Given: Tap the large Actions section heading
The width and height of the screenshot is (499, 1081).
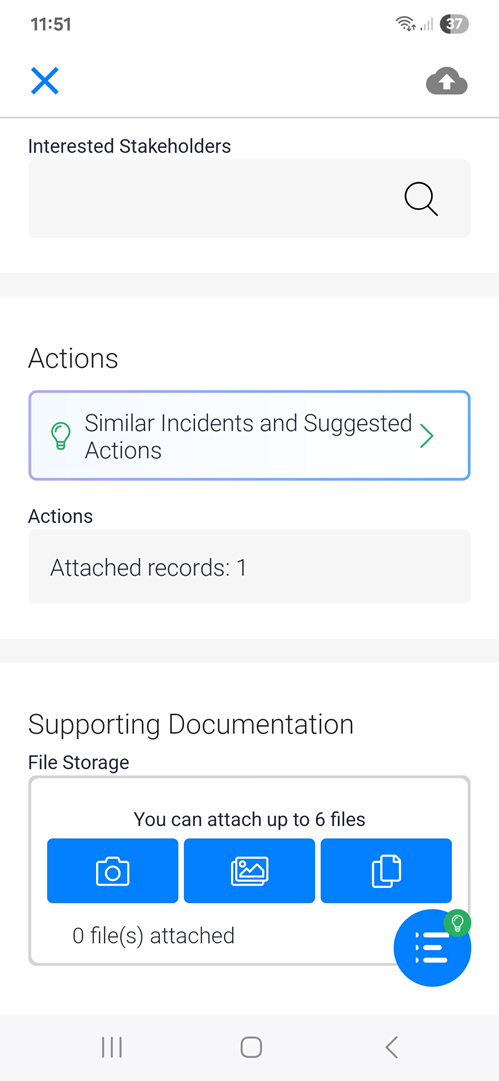Looking at the screenshot, I should [73, 358].
